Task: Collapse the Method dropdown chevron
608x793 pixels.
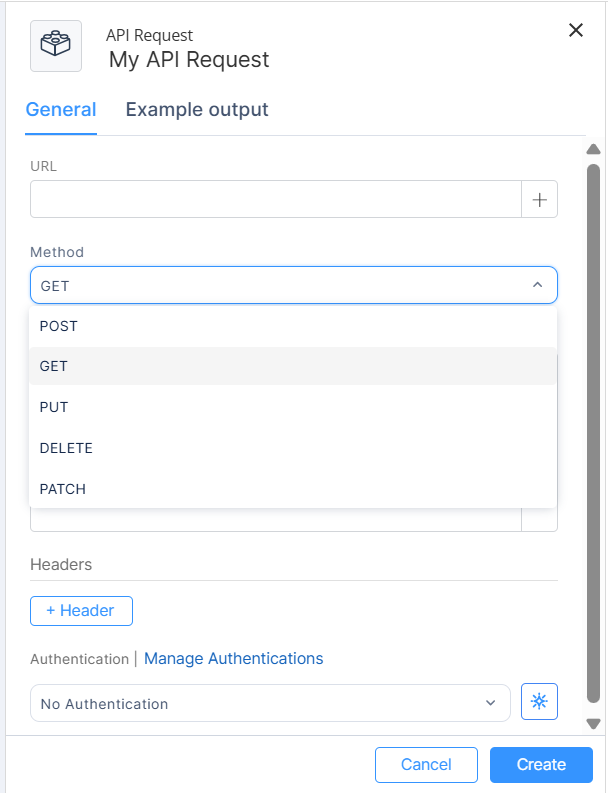Action: [537, 285]
